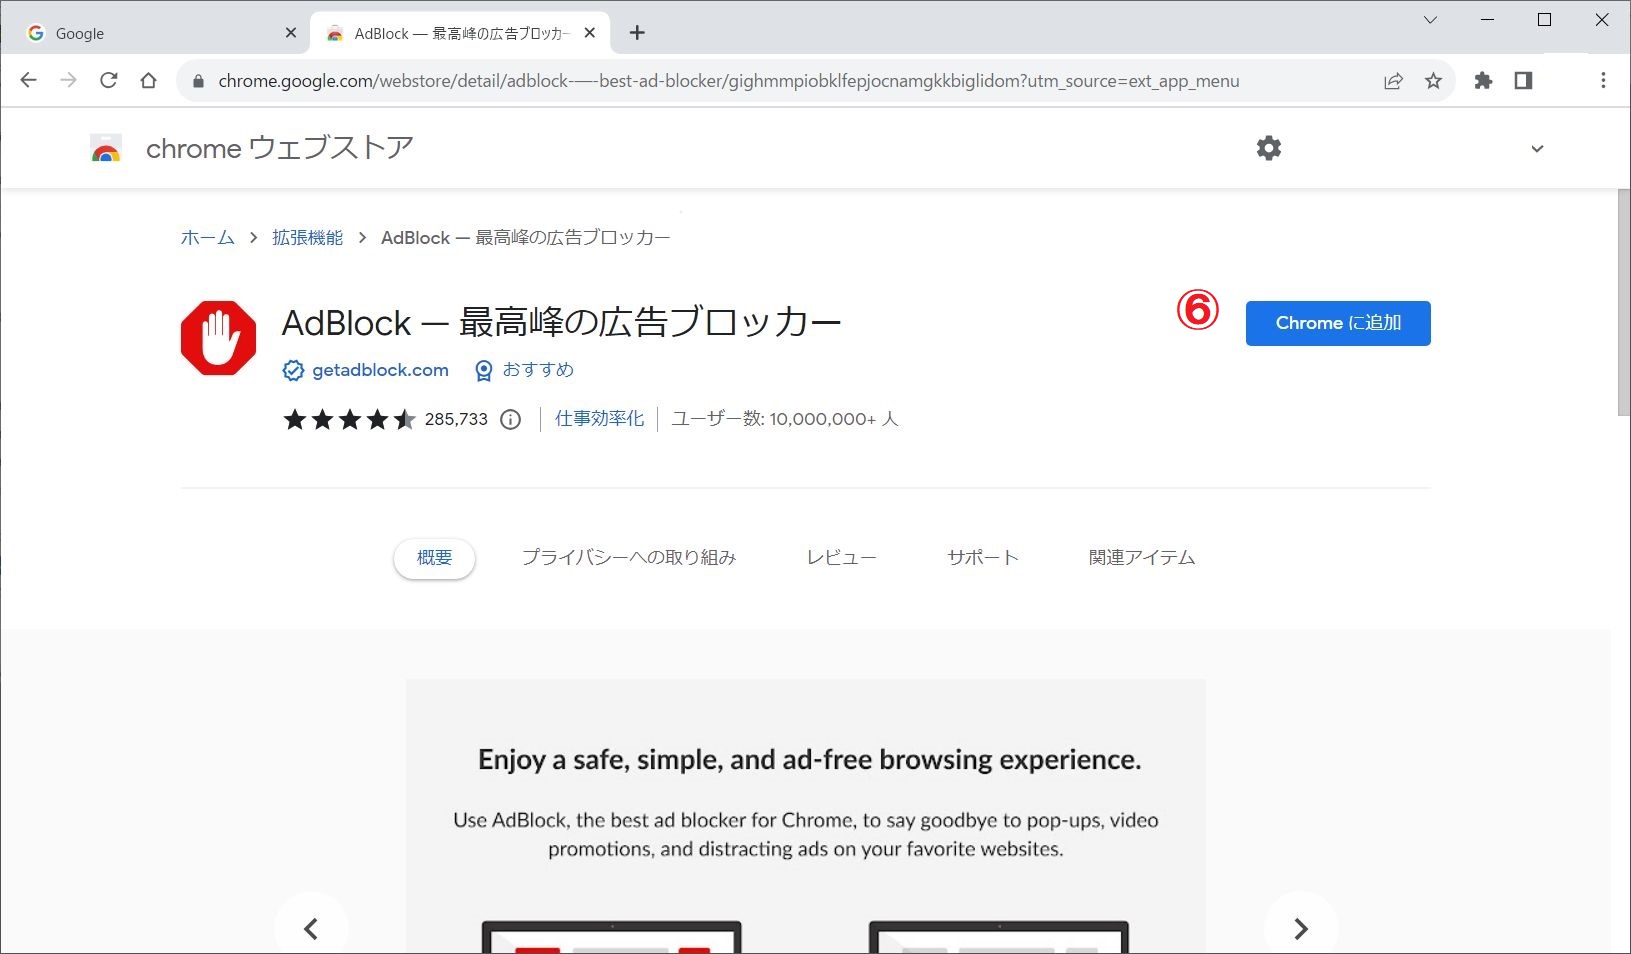Click the browser forward arrow

point(68,81)
